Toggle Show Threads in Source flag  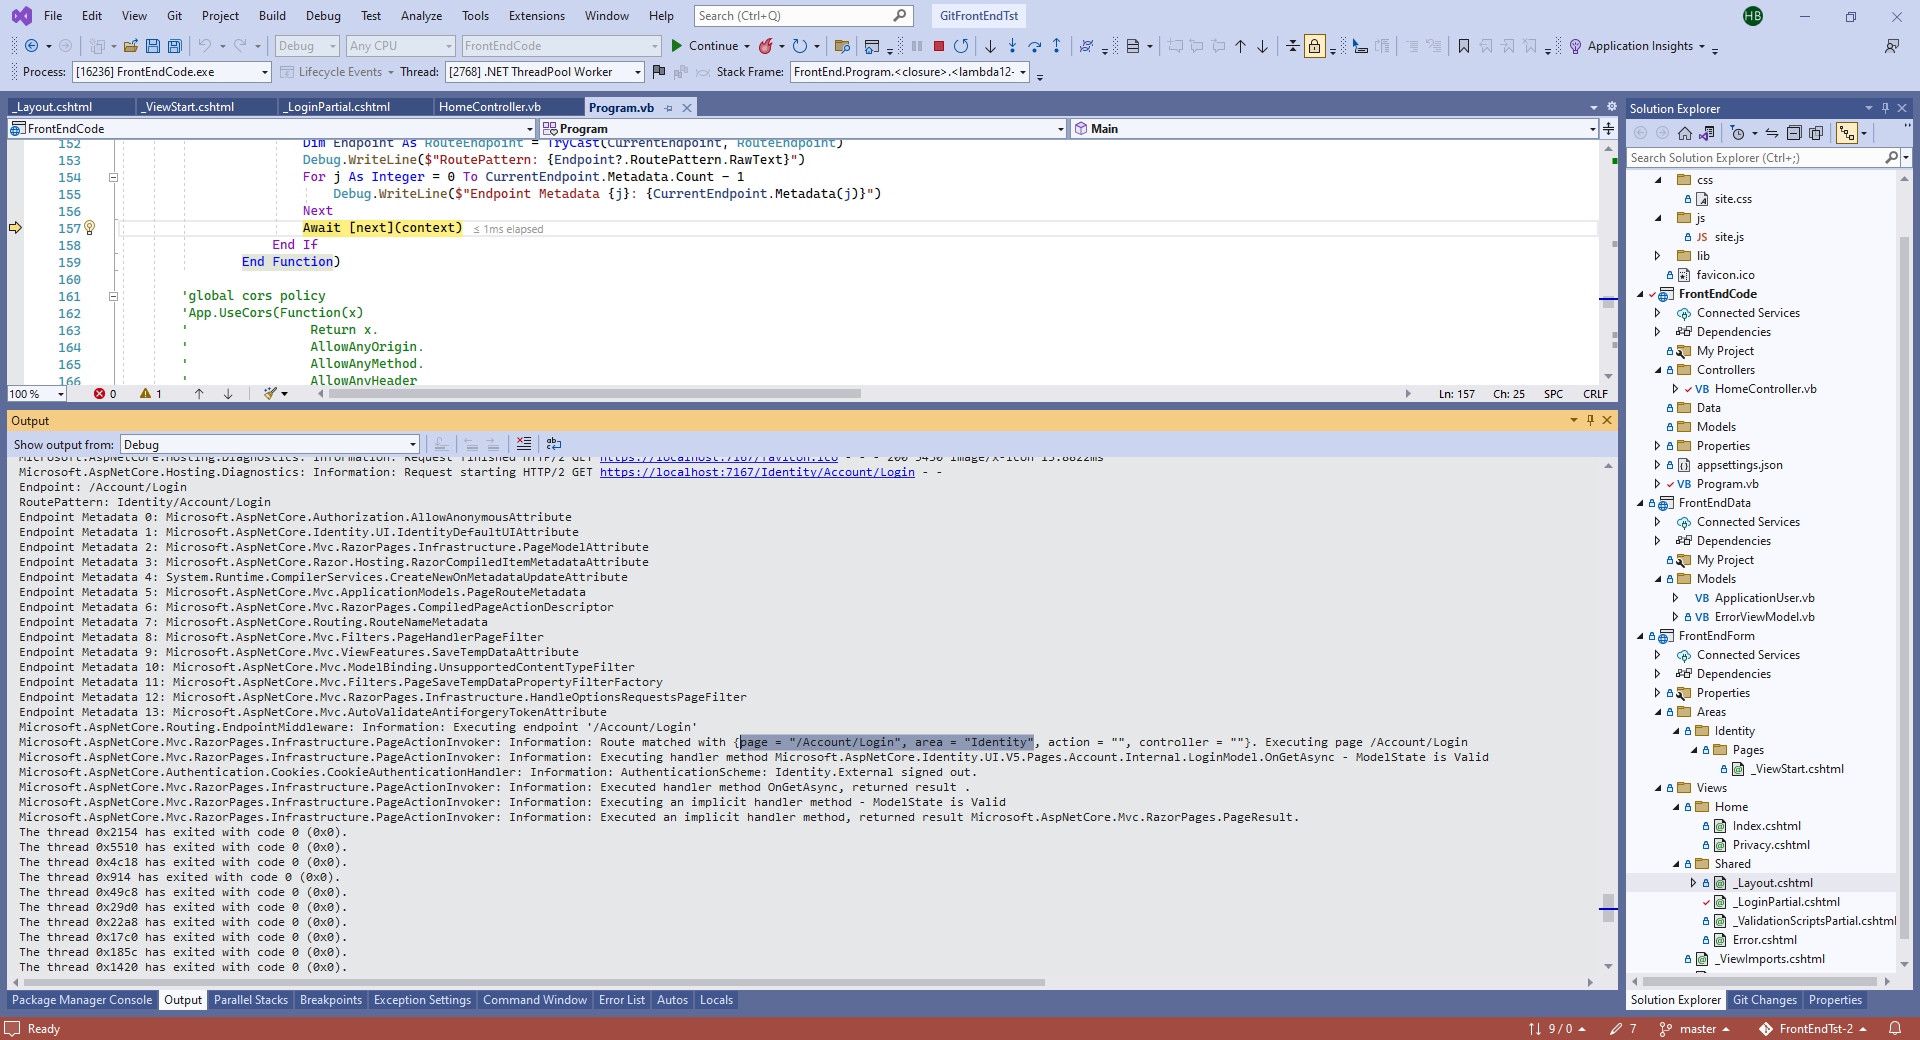pos(658,72)
